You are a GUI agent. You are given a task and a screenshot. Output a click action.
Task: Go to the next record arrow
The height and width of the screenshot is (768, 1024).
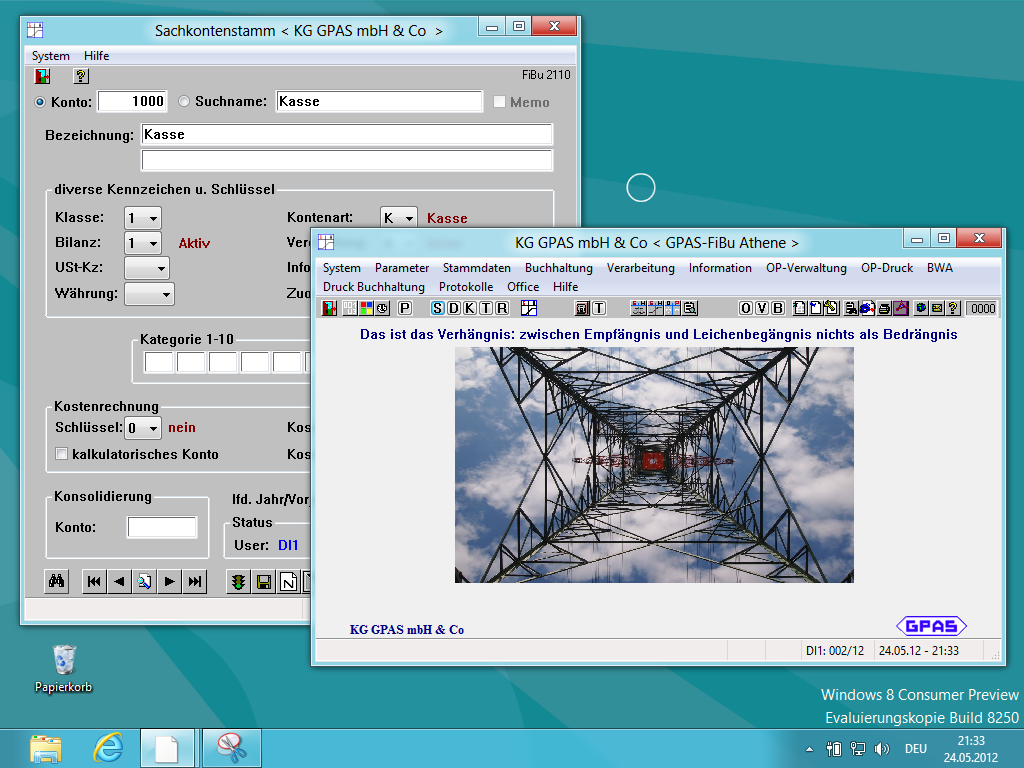click(170, 582)
